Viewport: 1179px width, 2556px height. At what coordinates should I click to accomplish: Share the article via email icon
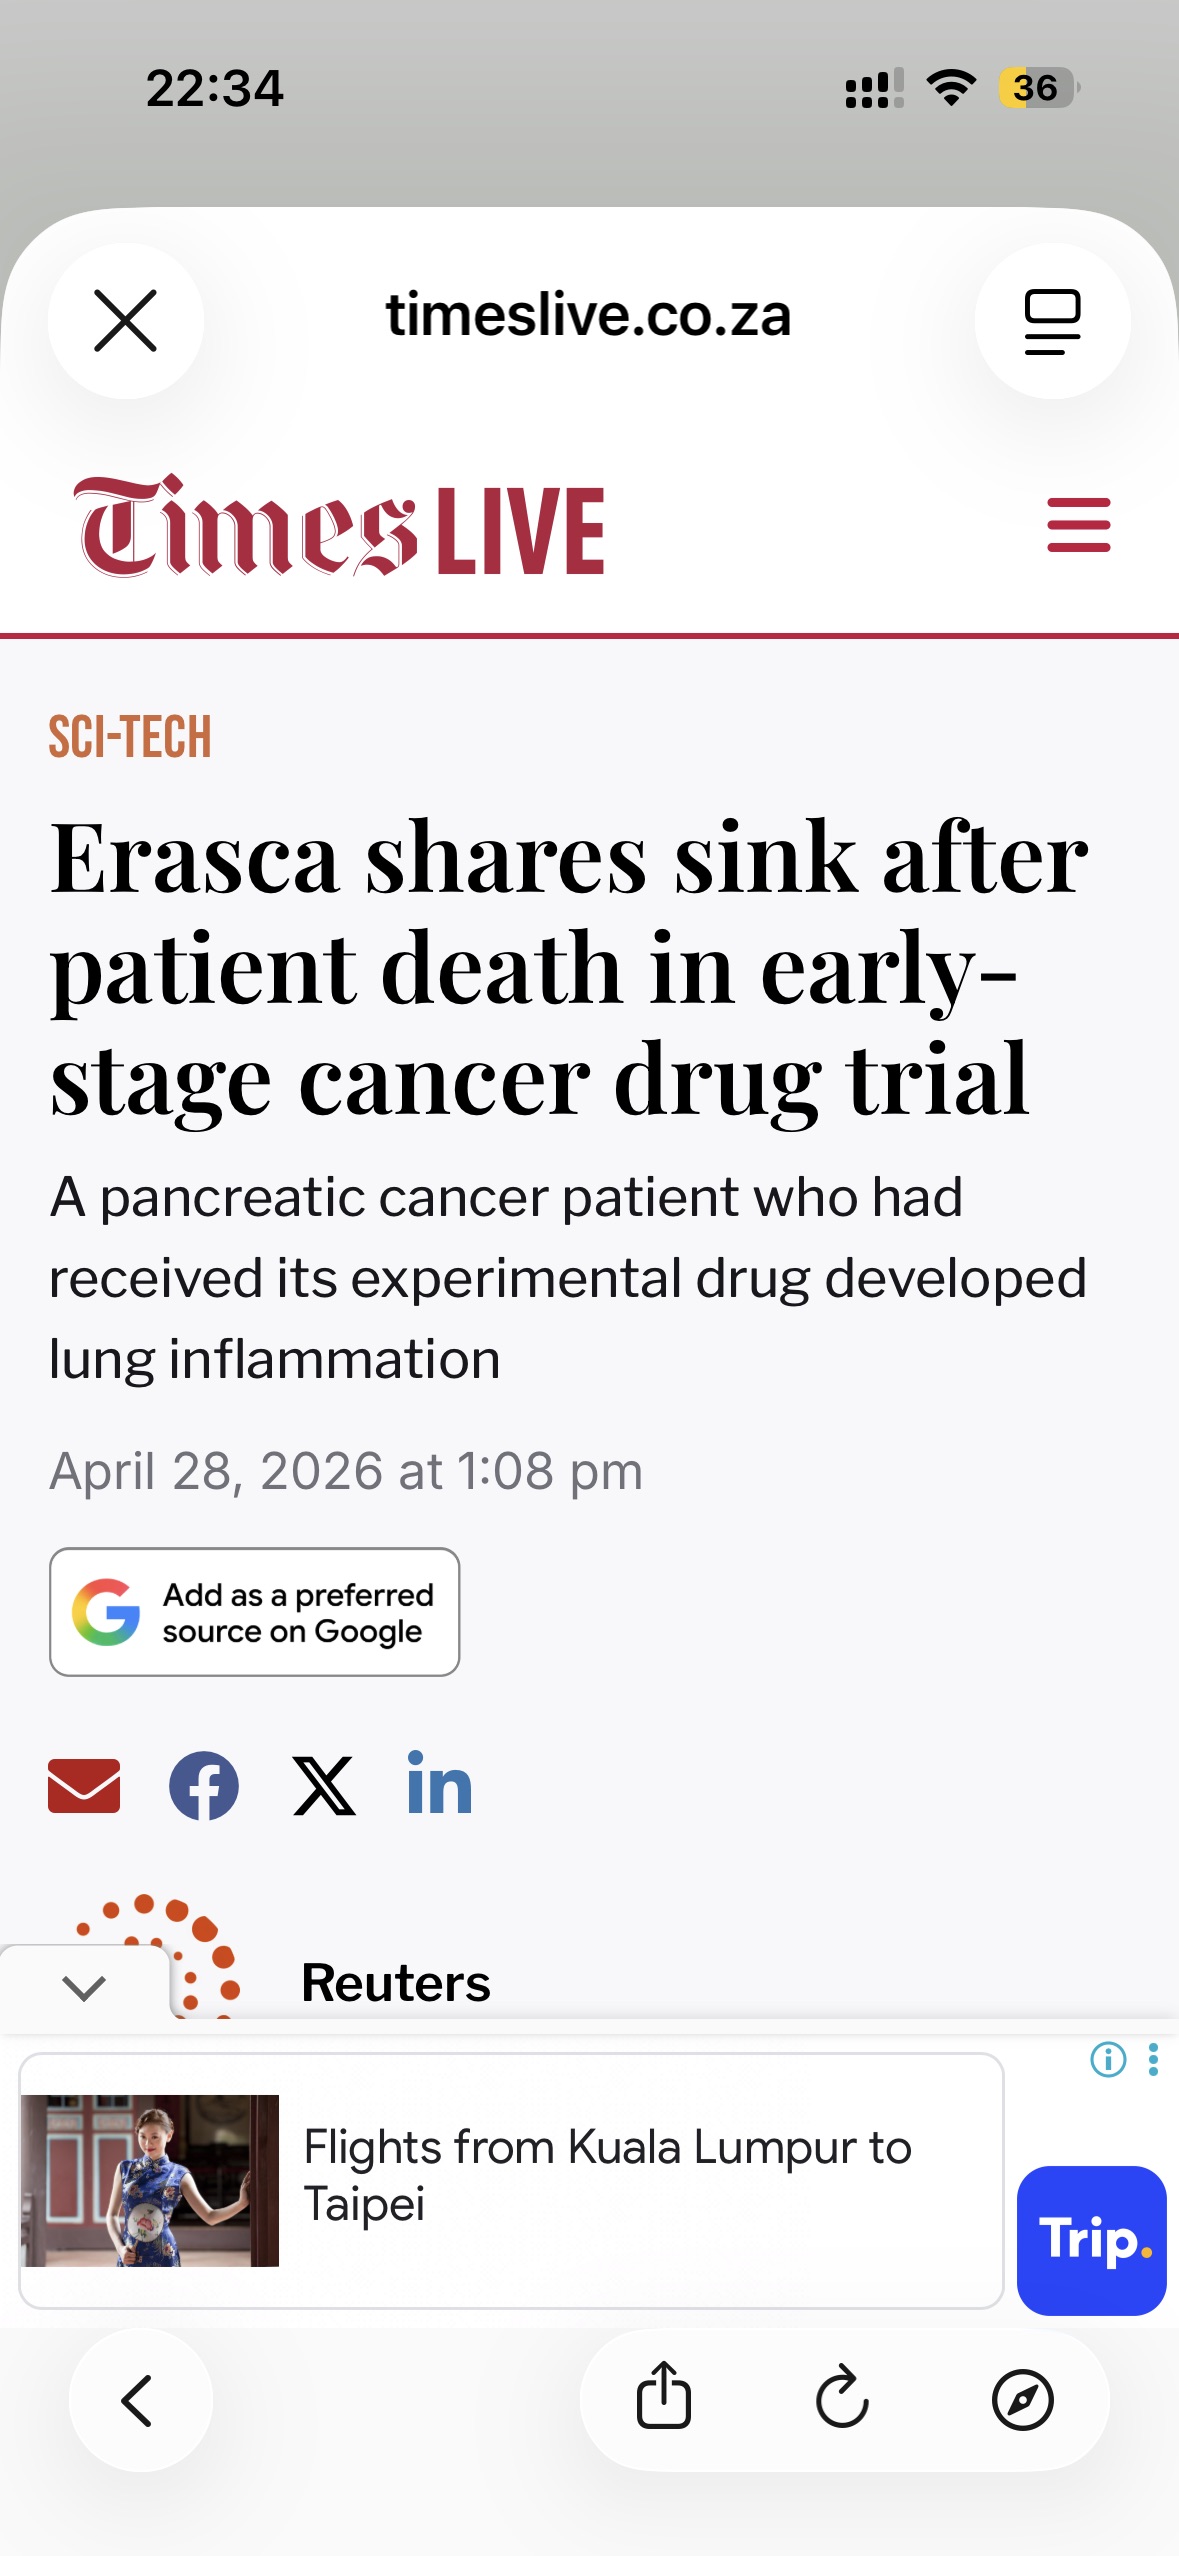[84, 1785]
